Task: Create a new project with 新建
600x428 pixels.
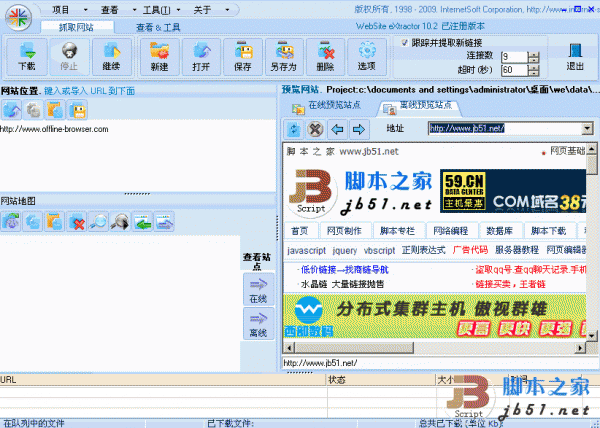Action: tap(159, 57)
